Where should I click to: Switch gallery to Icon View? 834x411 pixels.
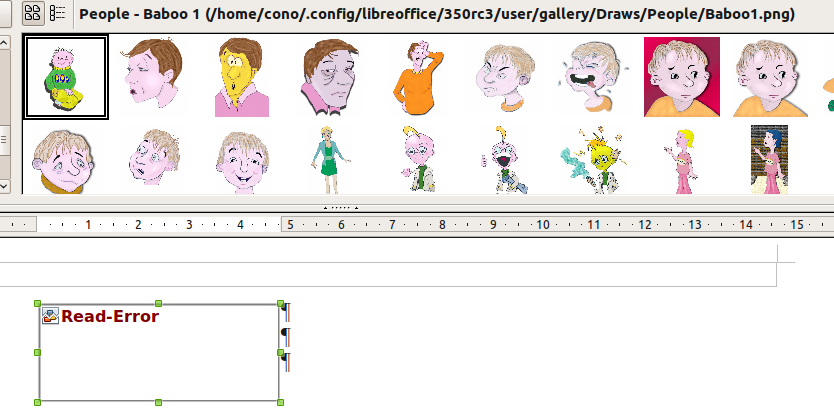(33, 14)
